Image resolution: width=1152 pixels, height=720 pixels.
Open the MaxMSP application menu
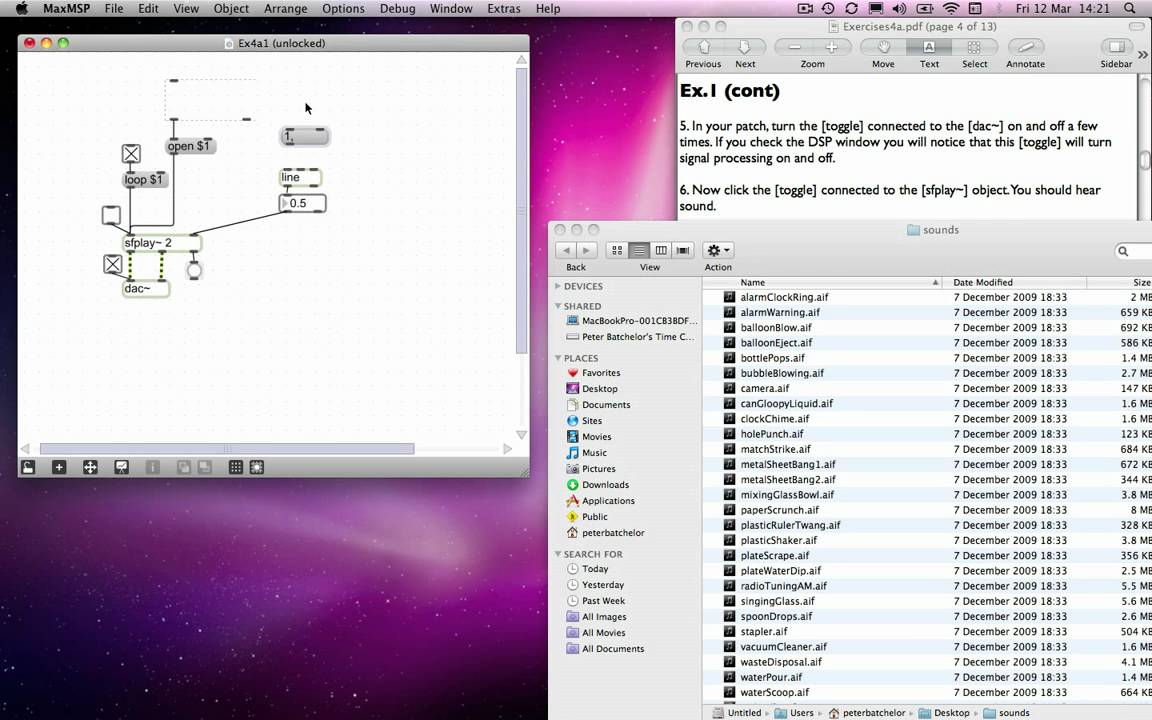click(65, 8)
